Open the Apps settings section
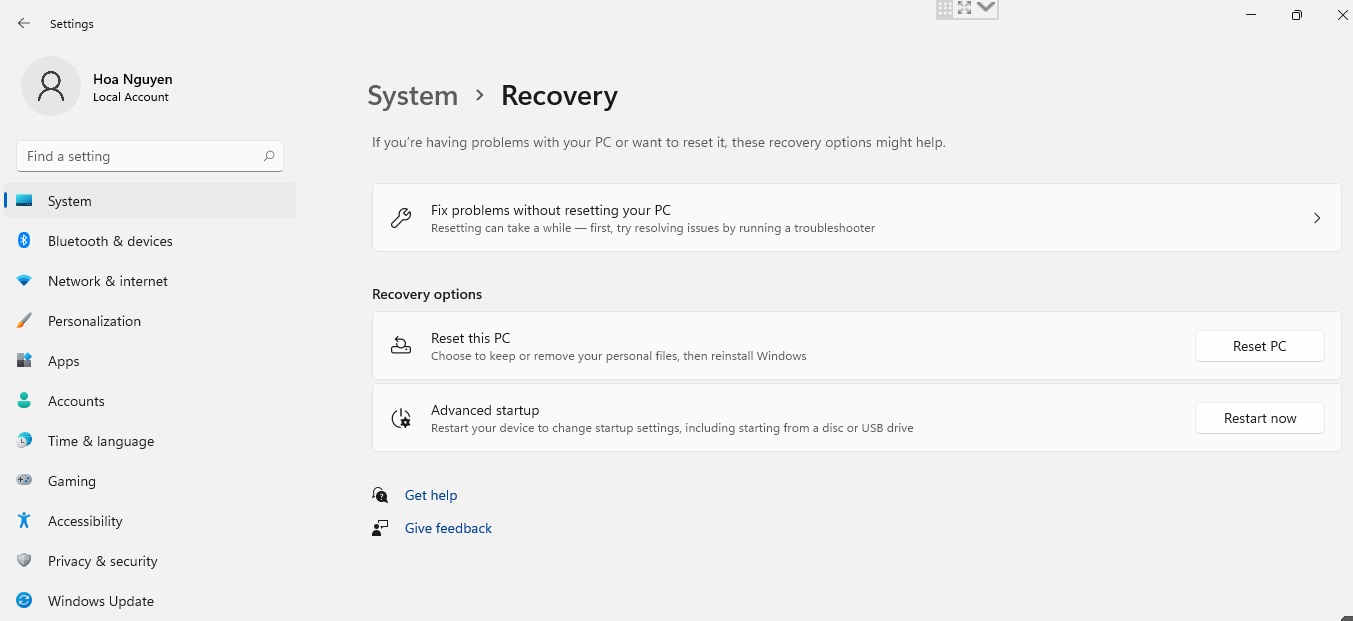 pyautogui.click(x=63, y=361)
